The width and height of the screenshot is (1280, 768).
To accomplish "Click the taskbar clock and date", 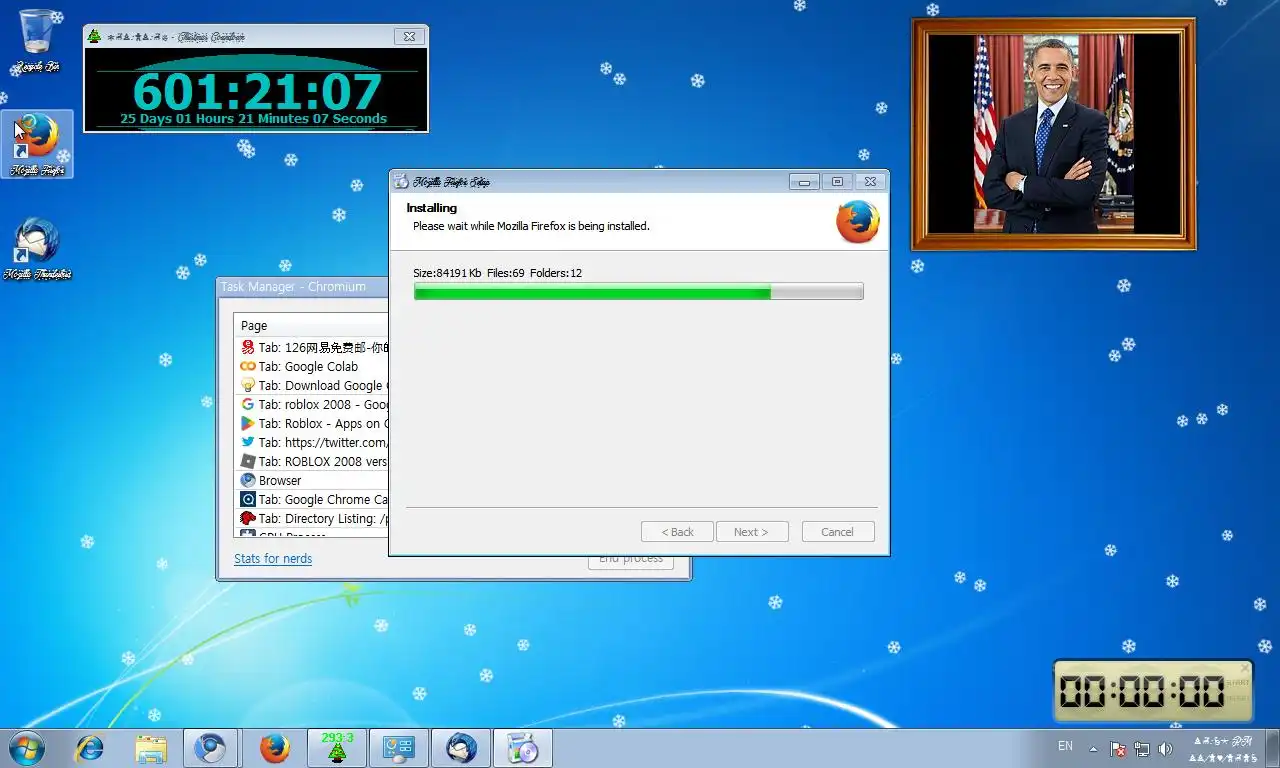I will (1223, 749).
